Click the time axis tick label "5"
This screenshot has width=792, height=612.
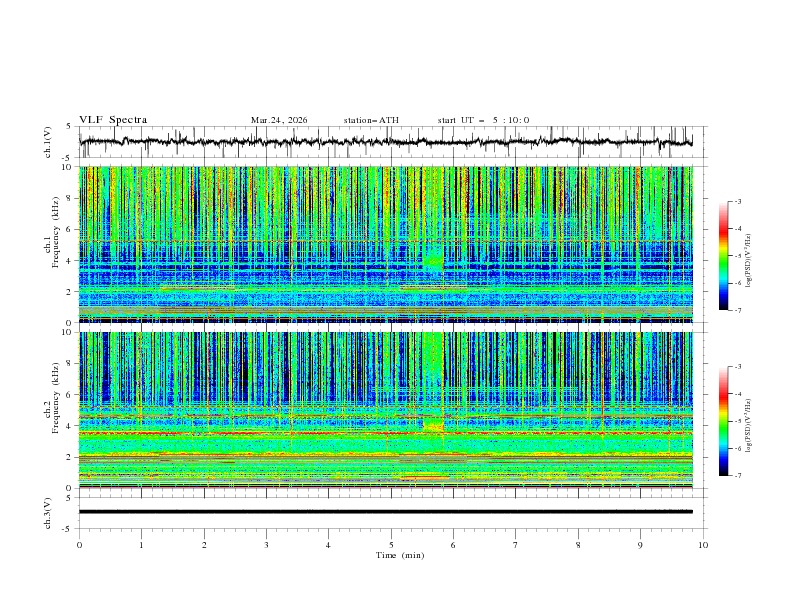[391, 545]
